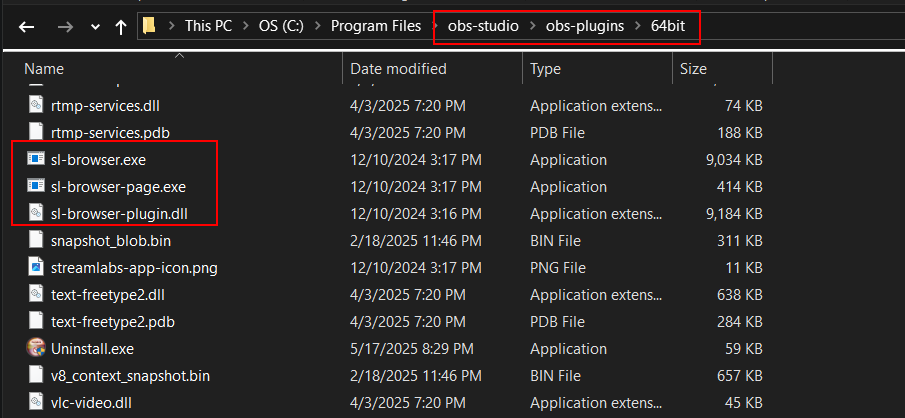Navigate to obs-plugins breadcrumb
Viewport: 905px width, 418px height.
585,26
